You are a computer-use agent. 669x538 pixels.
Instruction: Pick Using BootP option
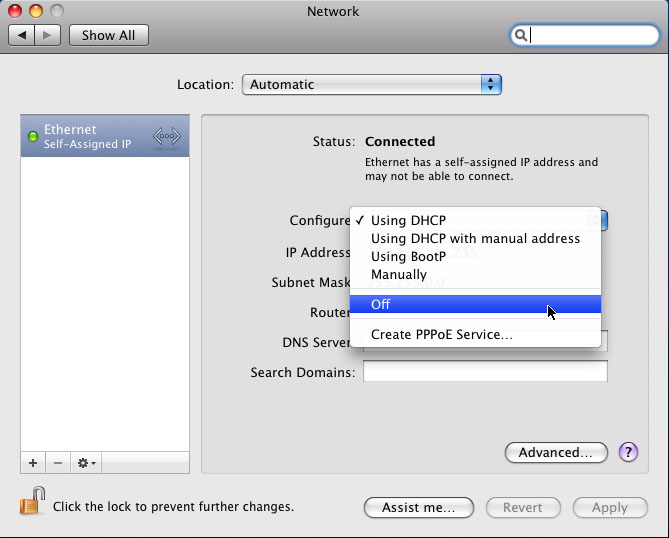click(475, 256)
